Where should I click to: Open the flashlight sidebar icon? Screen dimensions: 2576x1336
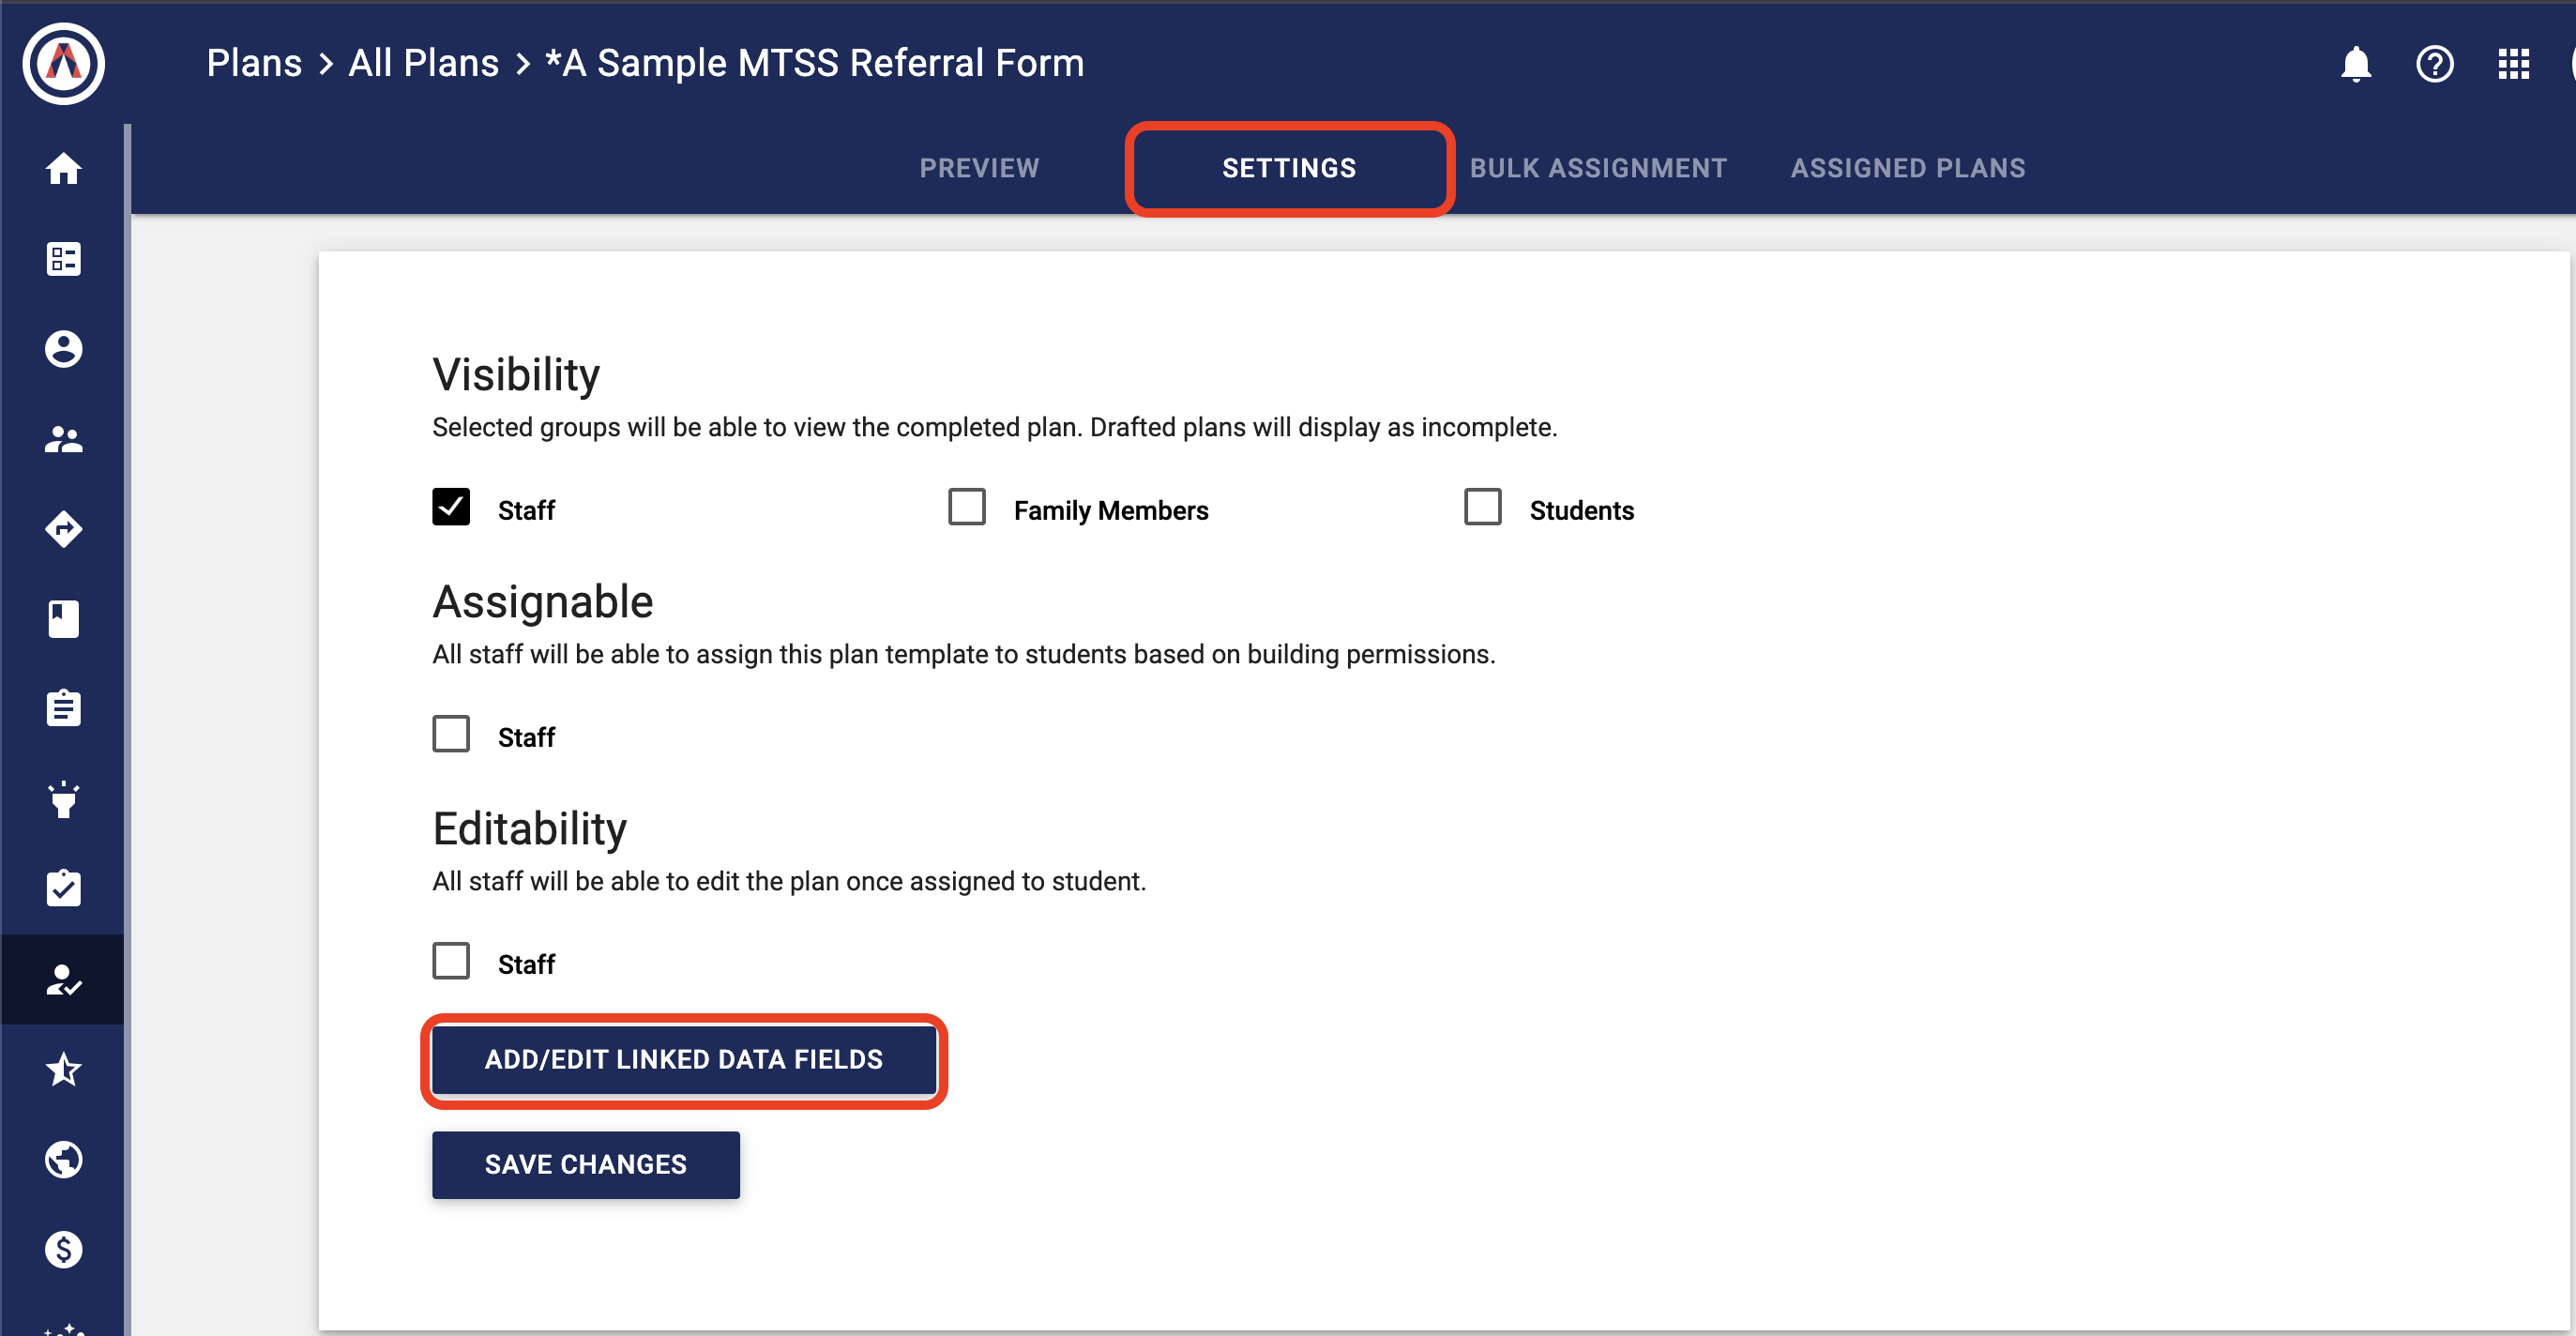click(63, 799)
